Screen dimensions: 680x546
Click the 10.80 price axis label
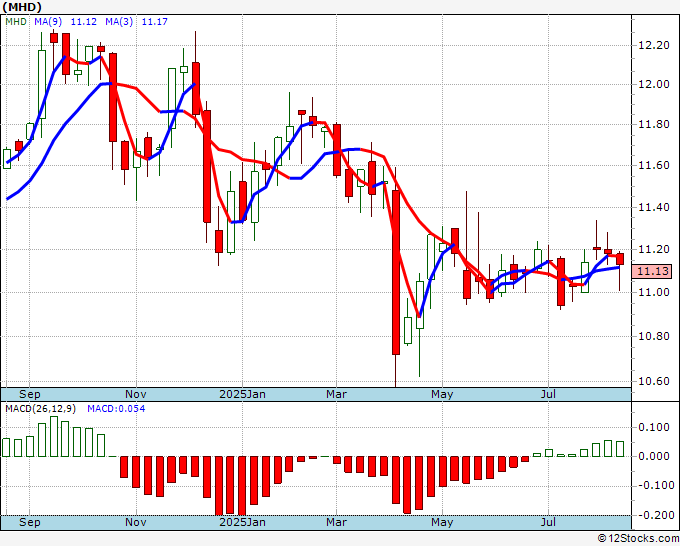(x=654, y=336)
